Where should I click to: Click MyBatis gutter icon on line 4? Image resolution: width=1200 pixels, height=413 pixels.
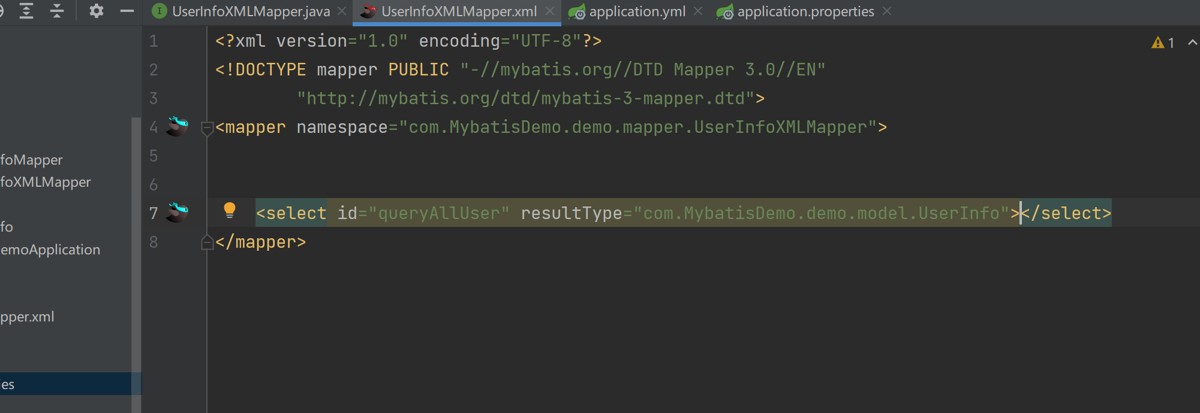(177, 127)
